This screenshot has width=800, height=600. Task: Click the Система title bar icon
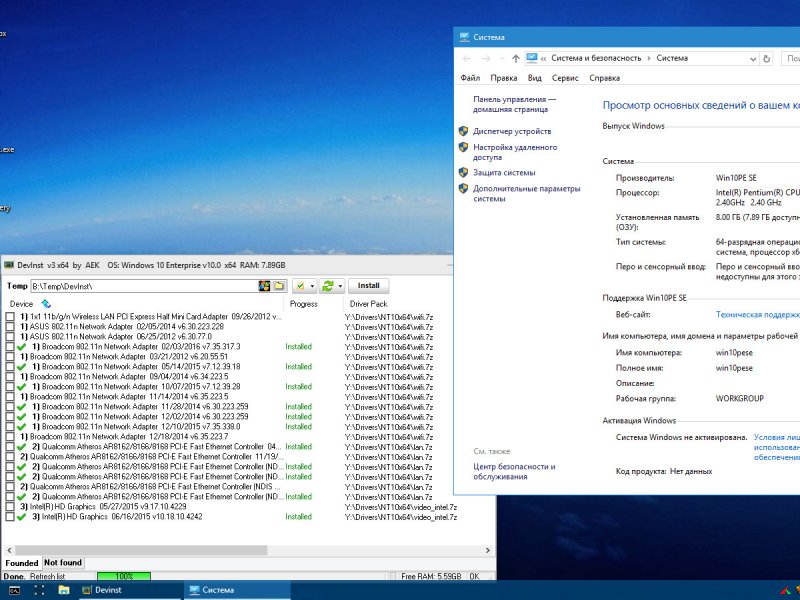[x=464, y=37]
